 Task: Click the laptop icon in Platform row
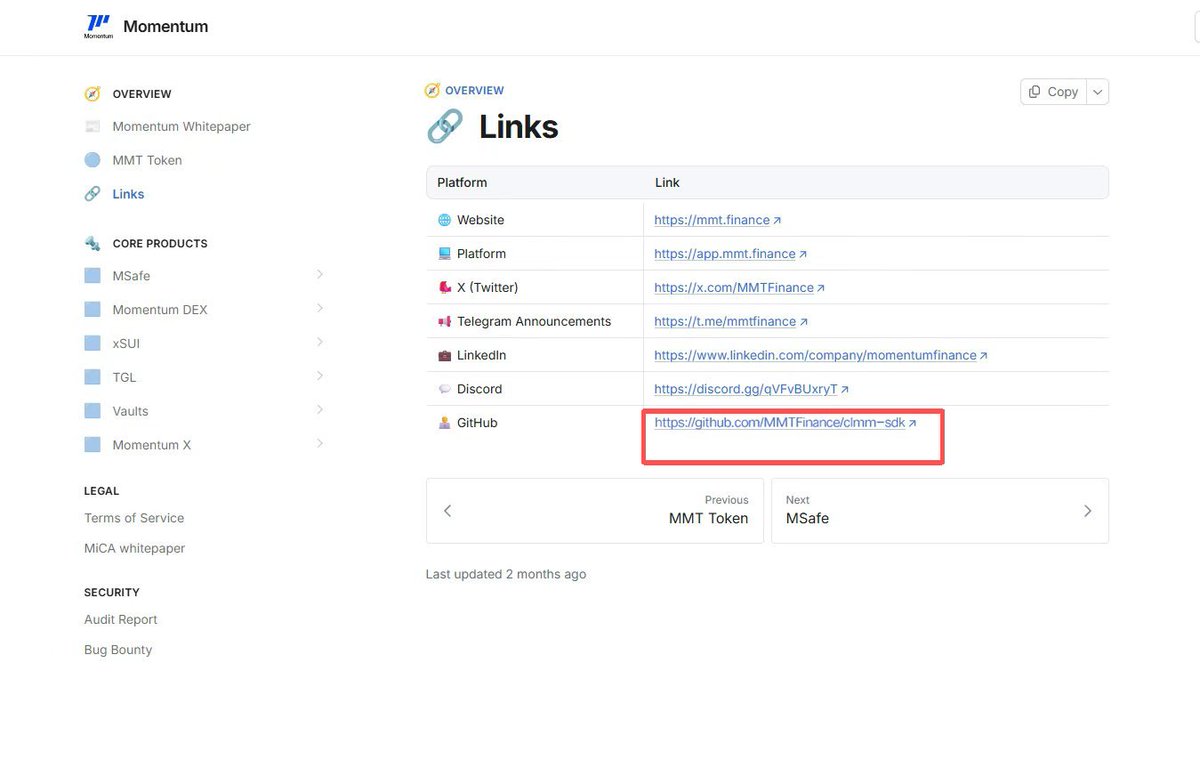444,254
